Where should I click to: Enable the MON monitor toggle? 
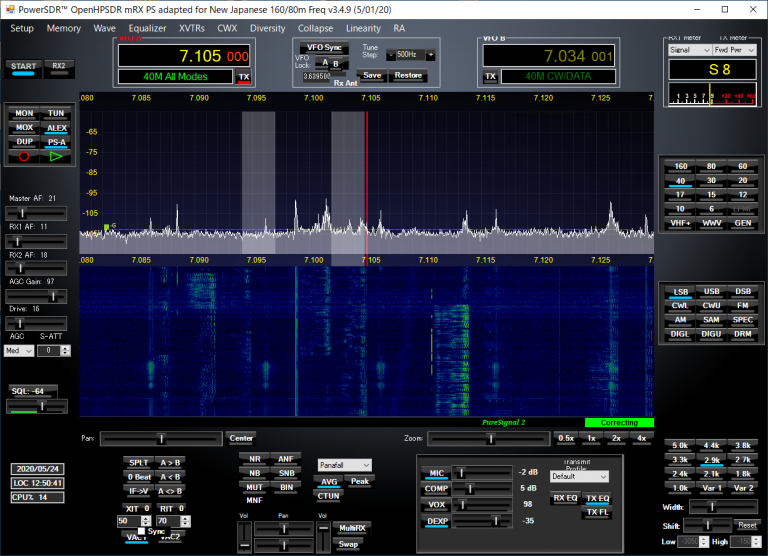(25, 113)
